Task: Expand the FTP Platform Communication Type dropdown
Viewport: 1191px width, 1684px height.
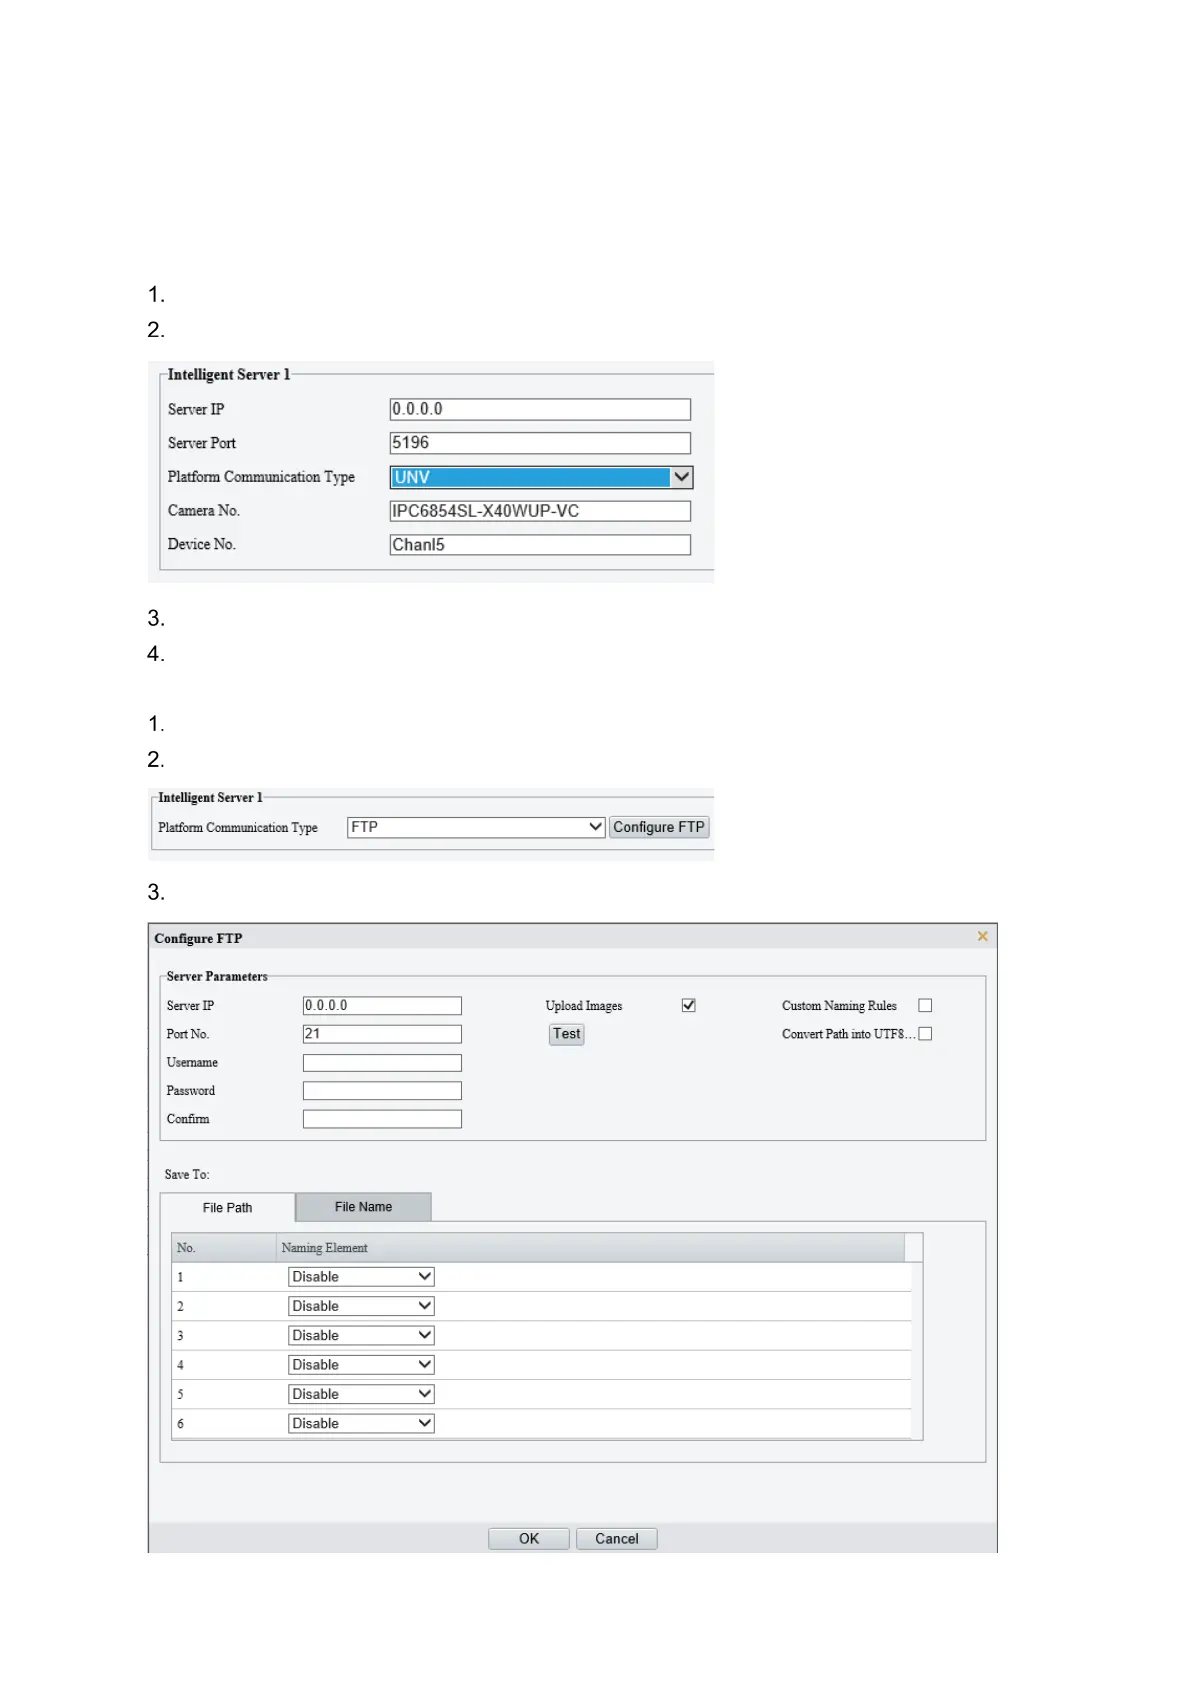Action: point(475,827)
